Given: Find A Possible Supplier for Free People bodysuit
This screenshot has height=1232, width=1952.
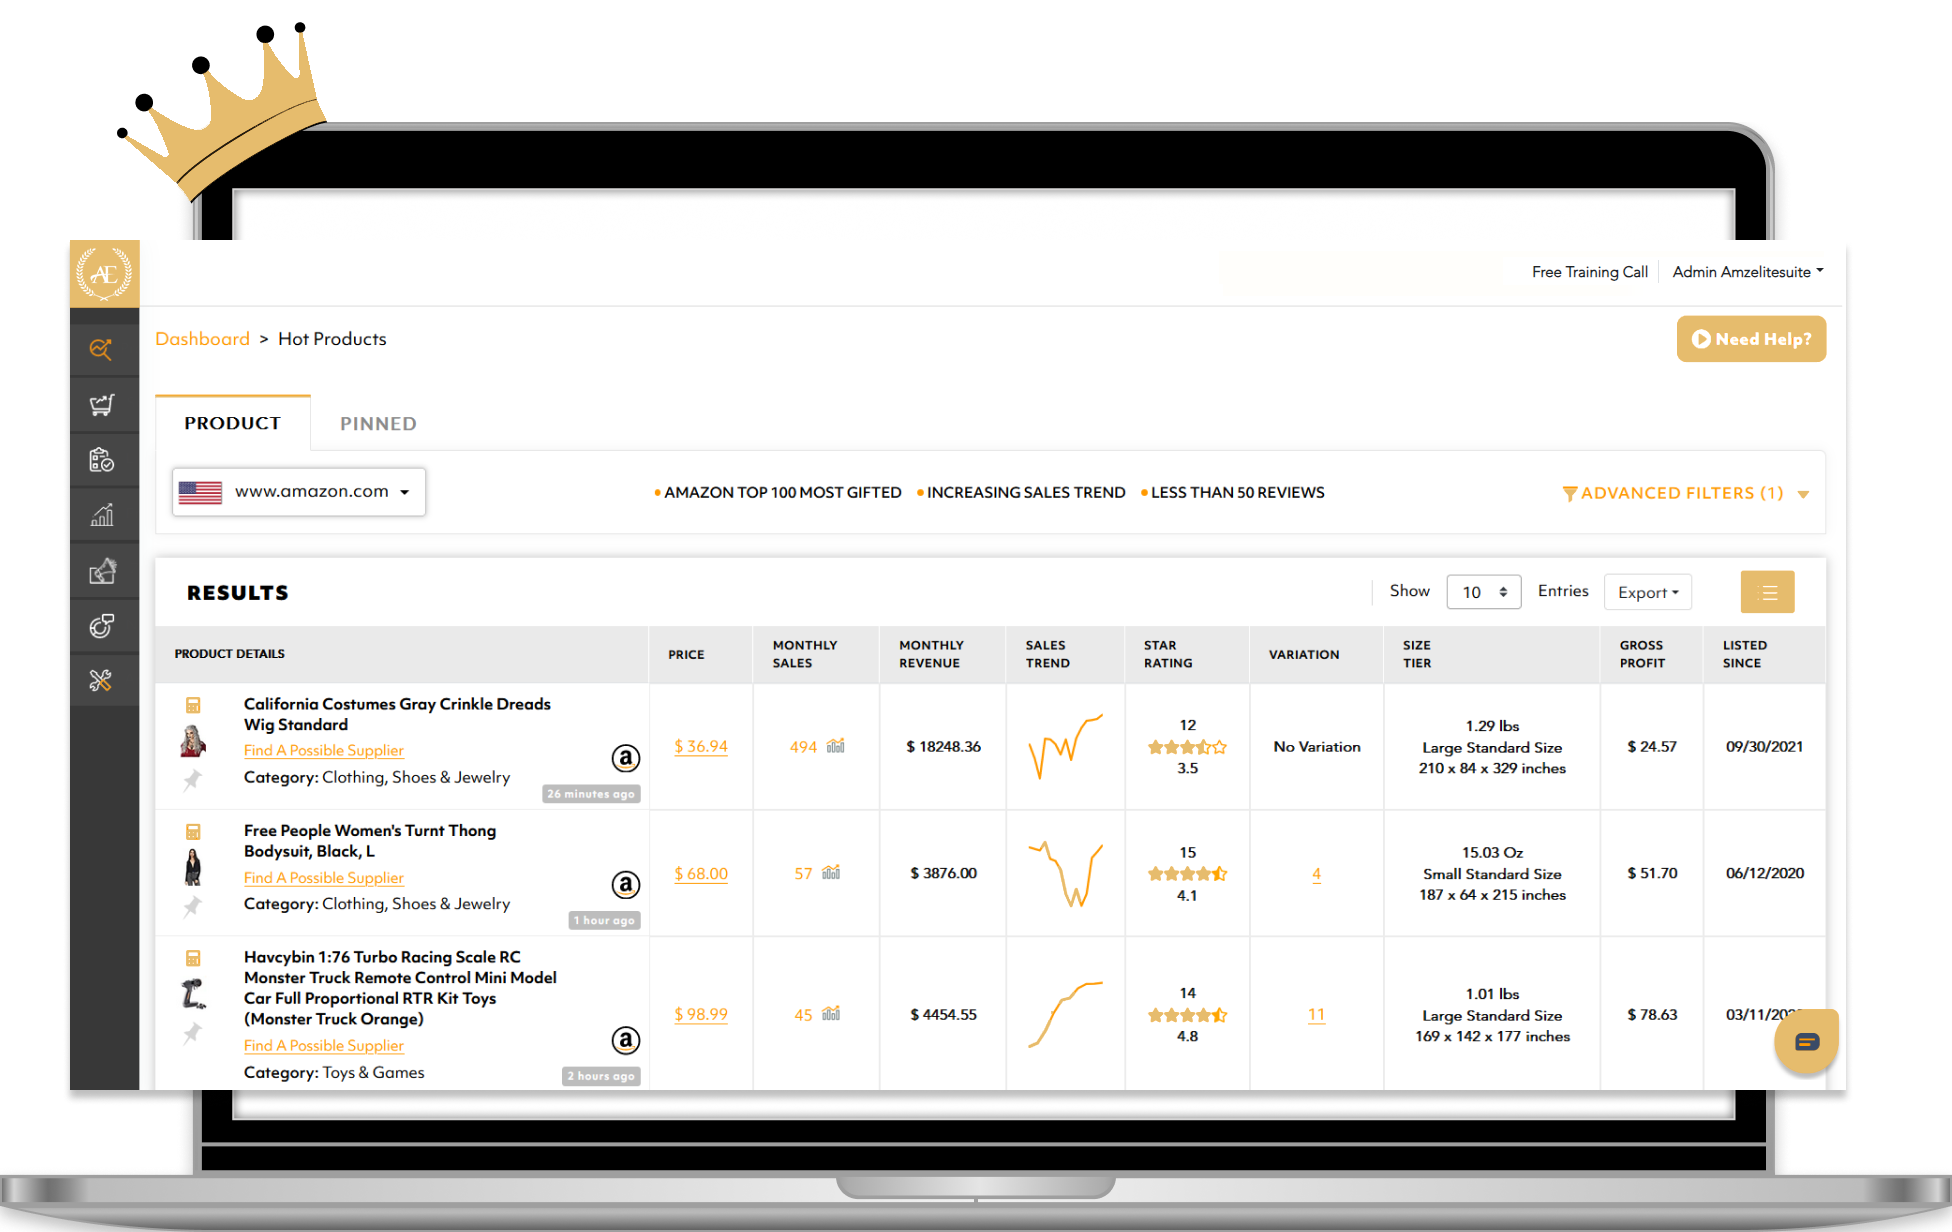Looking at the screenshot, I should click(x=324, y=878).
